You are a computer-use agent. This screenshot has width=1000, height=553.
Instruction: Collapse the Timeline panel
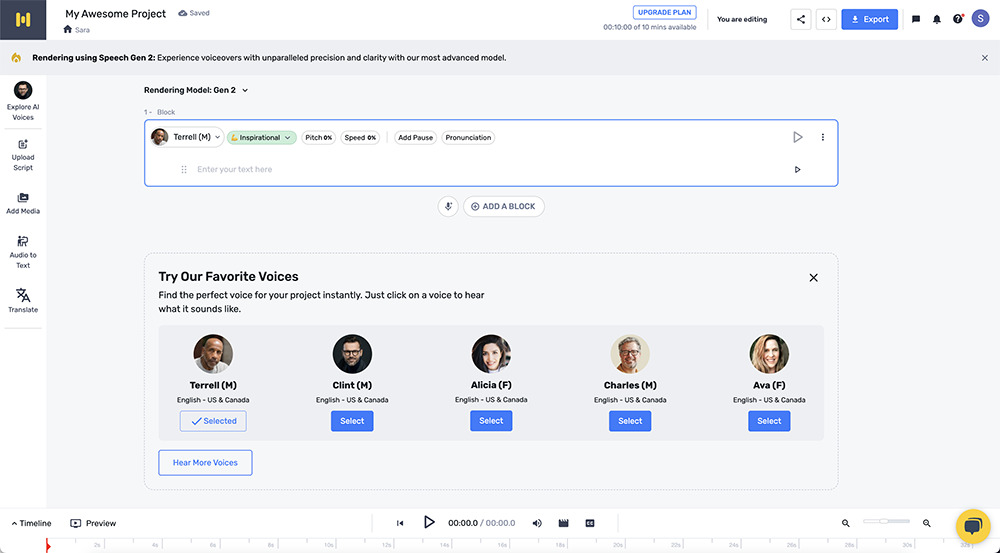click(x=31, y=523)
